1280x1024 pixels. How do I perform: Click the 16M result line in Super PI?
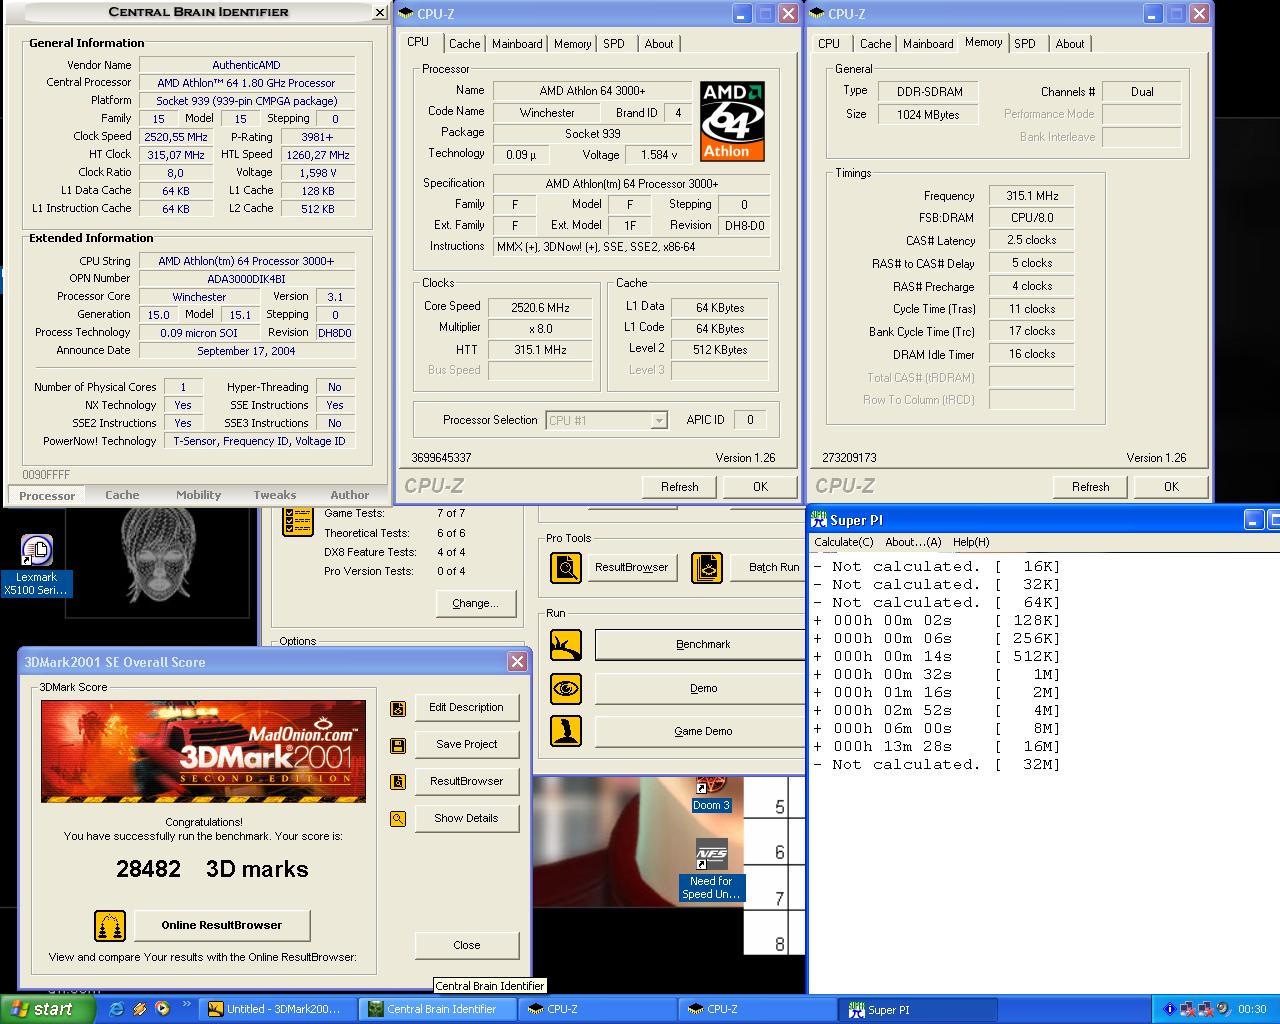click(937, 746)
